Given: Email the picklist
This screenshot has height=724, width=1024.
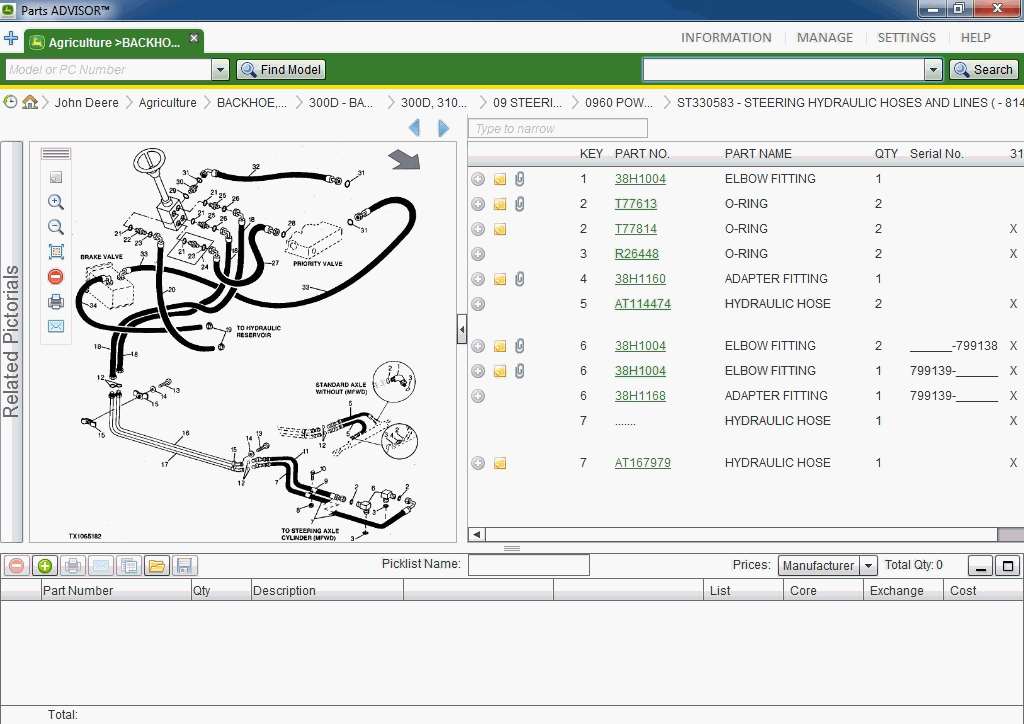Looking at the screenshot, I should pyautogui.click(x=101, y=565).
